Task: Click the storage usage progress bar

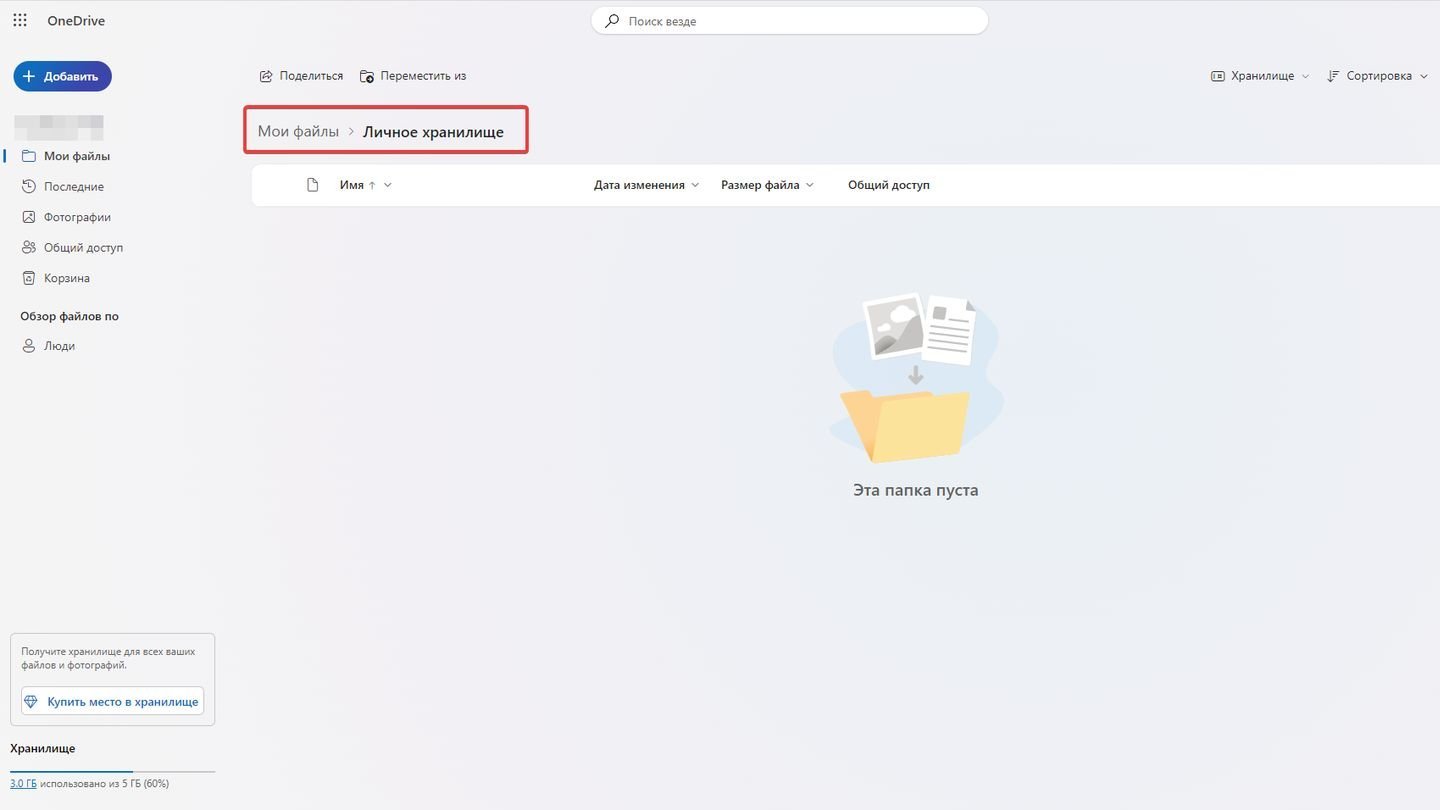Action: point(112,772)
